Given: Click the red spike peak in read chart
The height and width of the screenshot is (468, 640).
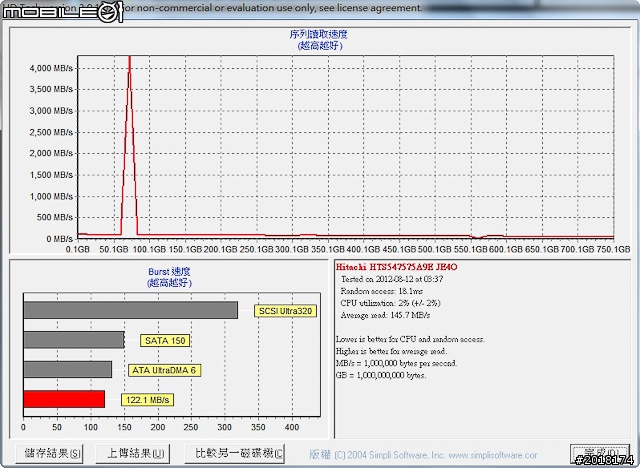Looking at the screenshot, I should pyautogui.click(x=129, y=59).
